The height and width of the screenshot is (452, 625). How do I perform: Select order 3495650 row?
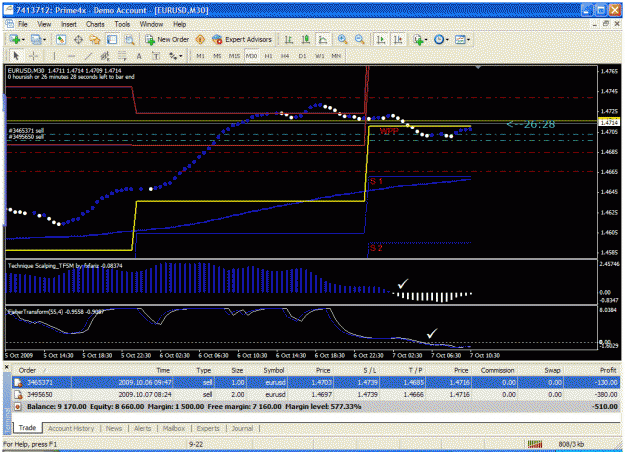316,395
